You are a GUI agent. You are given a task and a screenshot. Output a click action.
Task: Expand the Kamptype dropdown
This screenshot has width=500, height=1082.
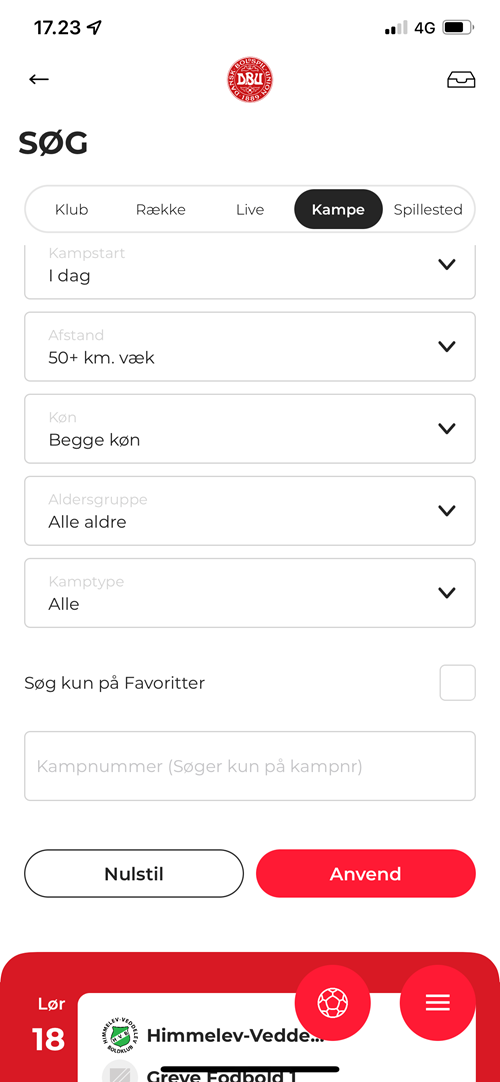pyautogui.click(x=250, y=593)
